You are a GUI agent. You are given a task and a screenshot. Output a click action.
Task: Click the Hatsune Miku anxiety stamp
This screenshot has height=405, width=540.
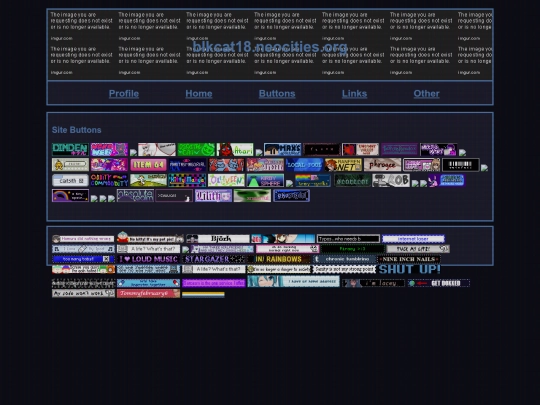pyautogui.click(x=293, y=281)
